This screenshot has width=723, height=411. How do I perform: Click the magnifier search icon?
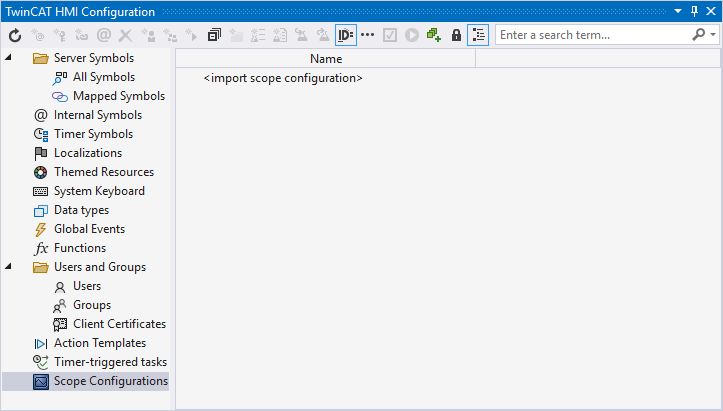pos(699,35)
